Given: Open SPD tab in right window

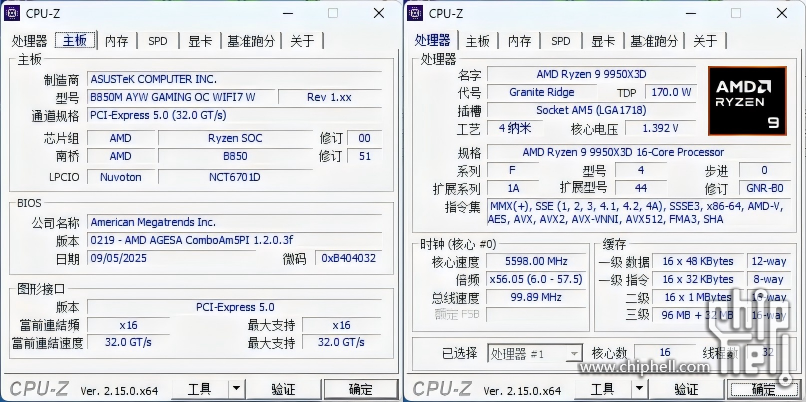Looking at the screenshot, I should (x=560, y=41).
